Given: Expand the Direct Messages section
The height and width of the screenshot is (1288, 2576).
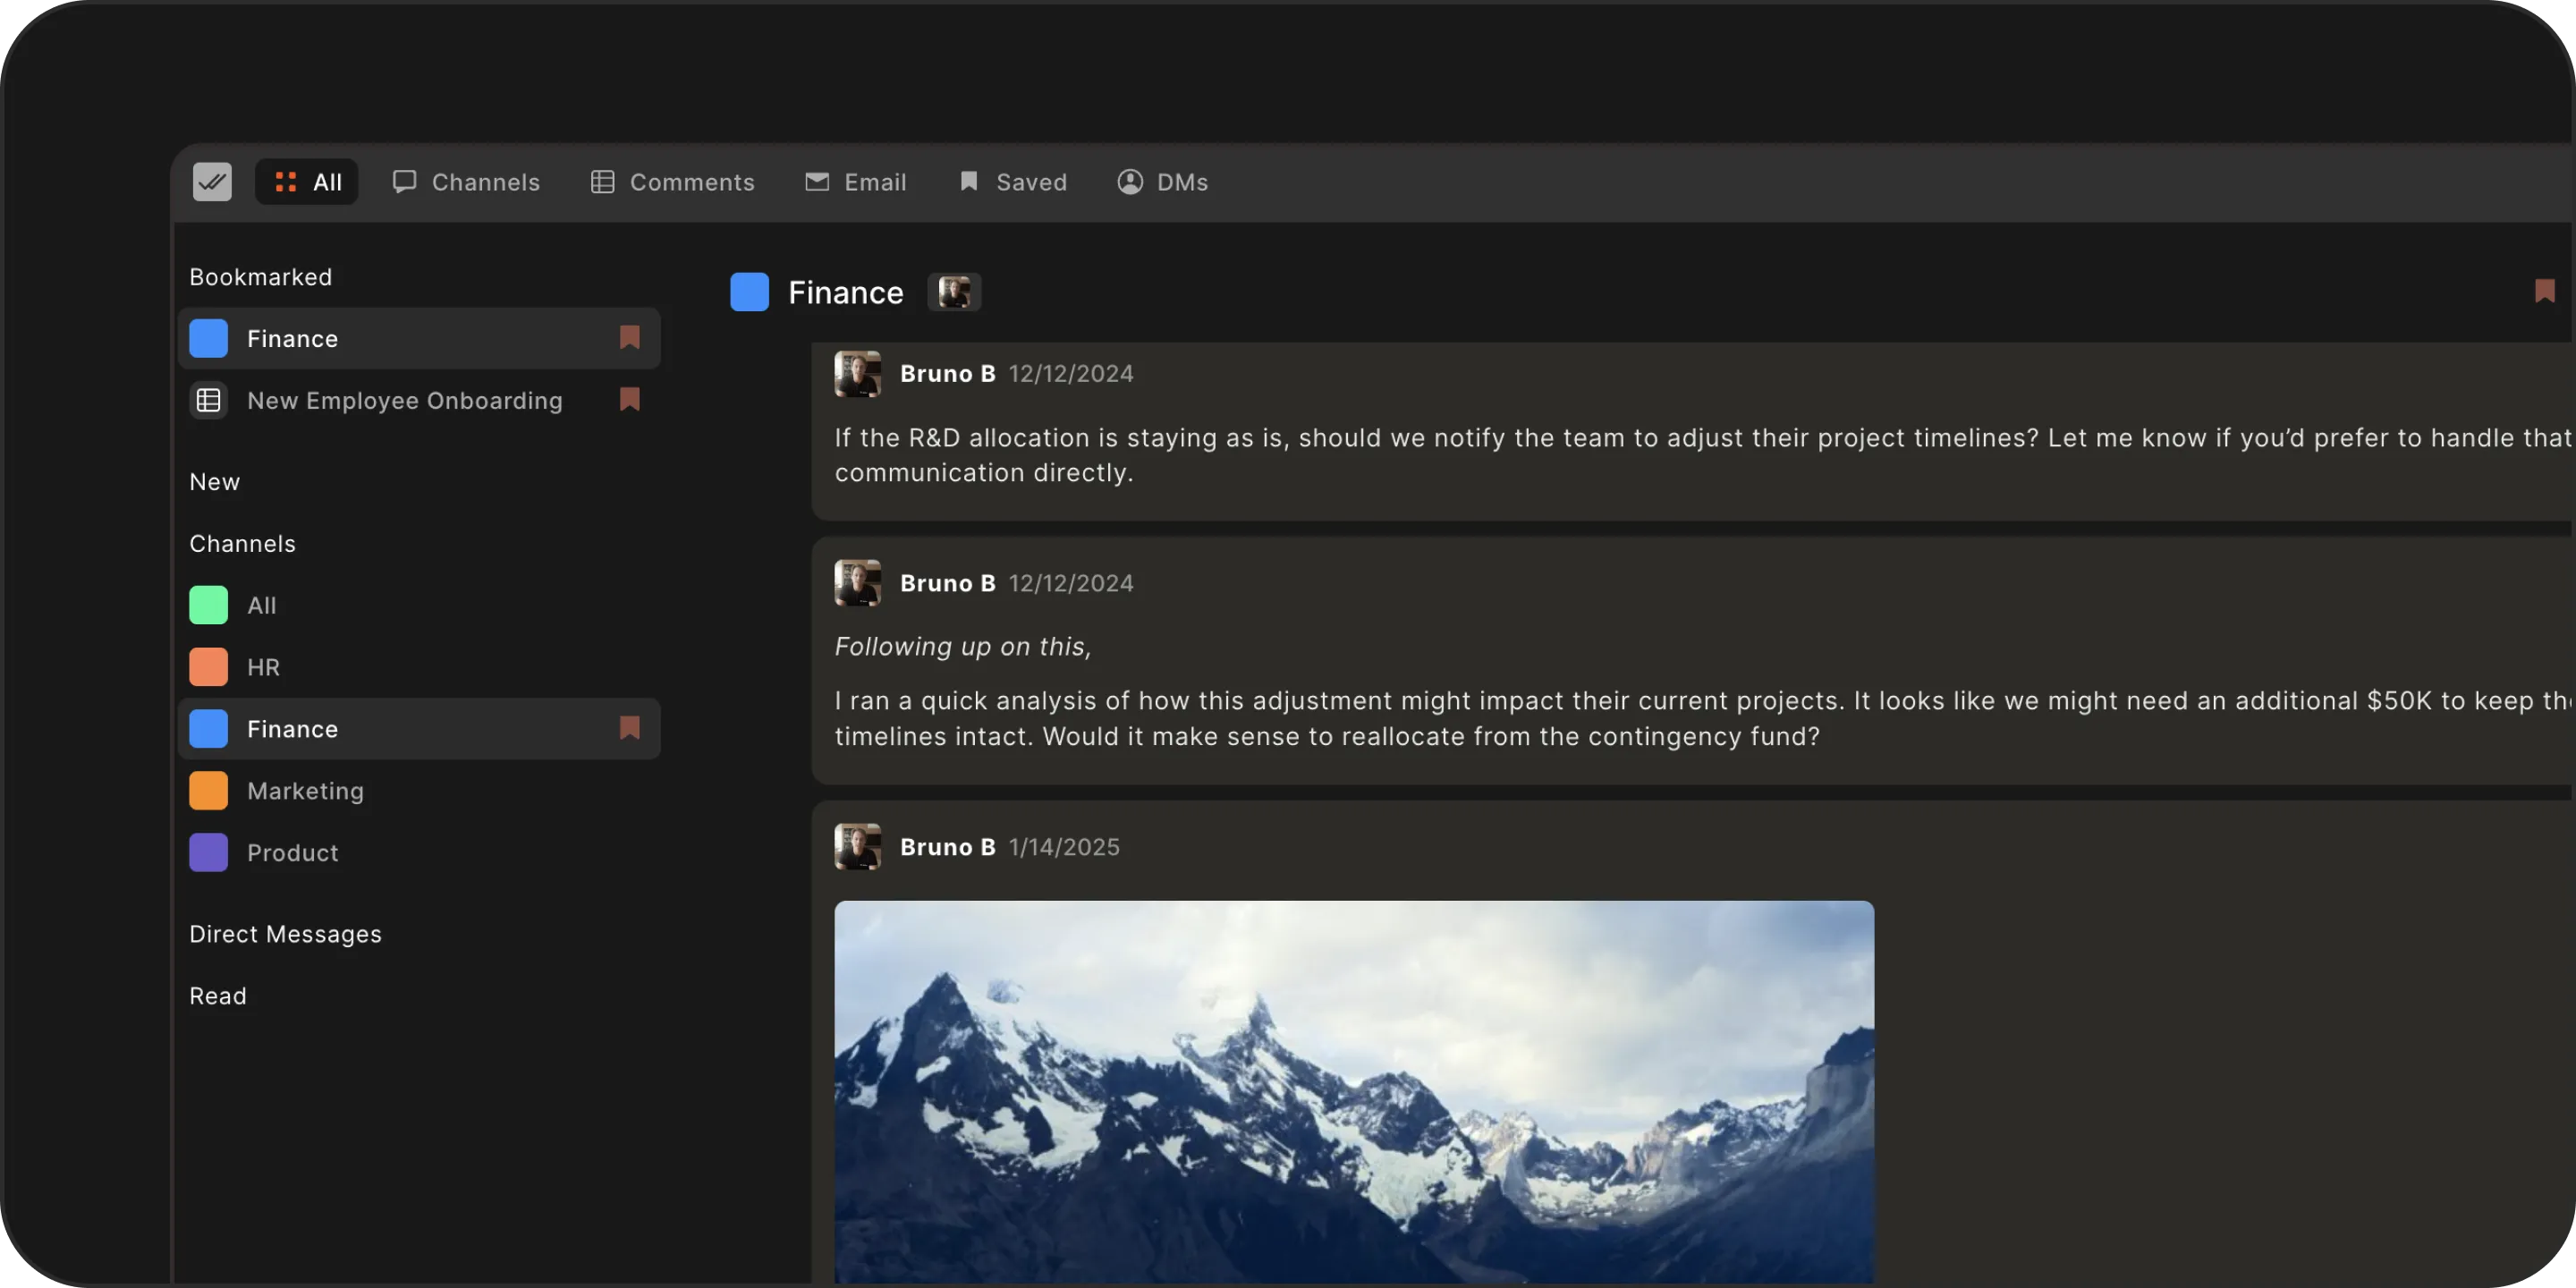Looking at the screenshot, I should (285, 934).
